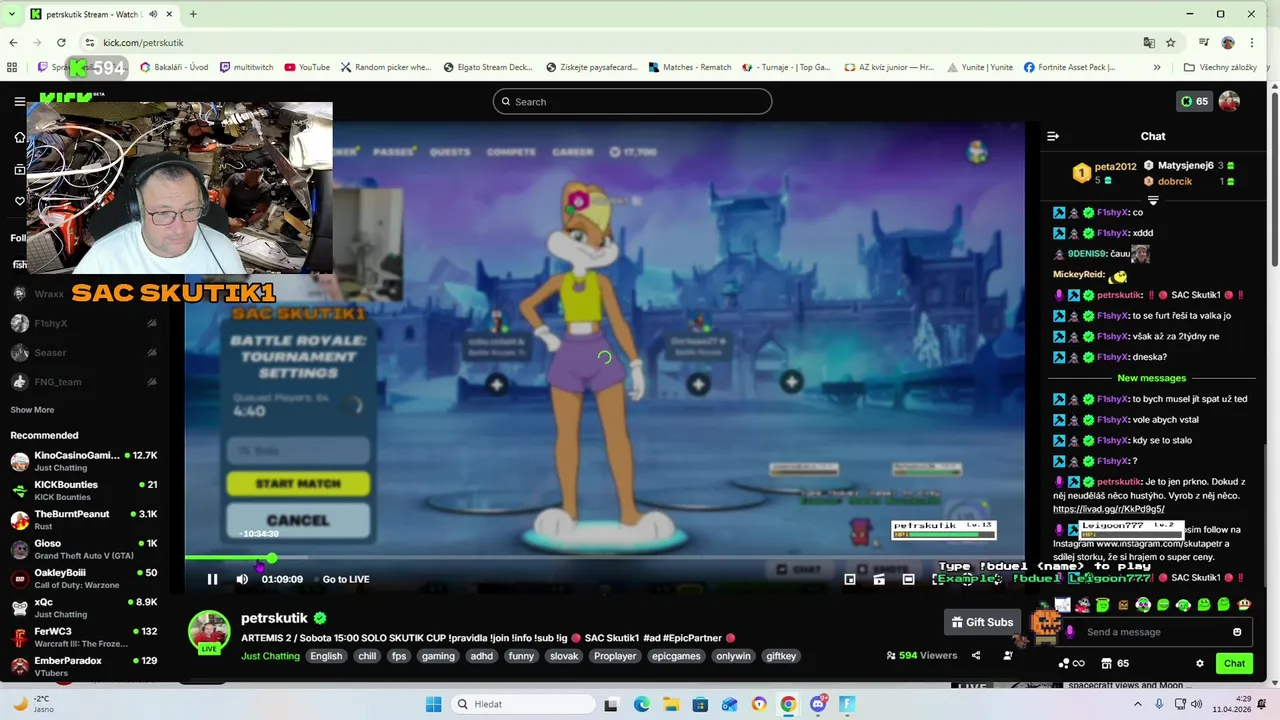The width and height of the screenshot is (1280, 720).
Task: Bookmark this page with star icon
Action: 1171,43
